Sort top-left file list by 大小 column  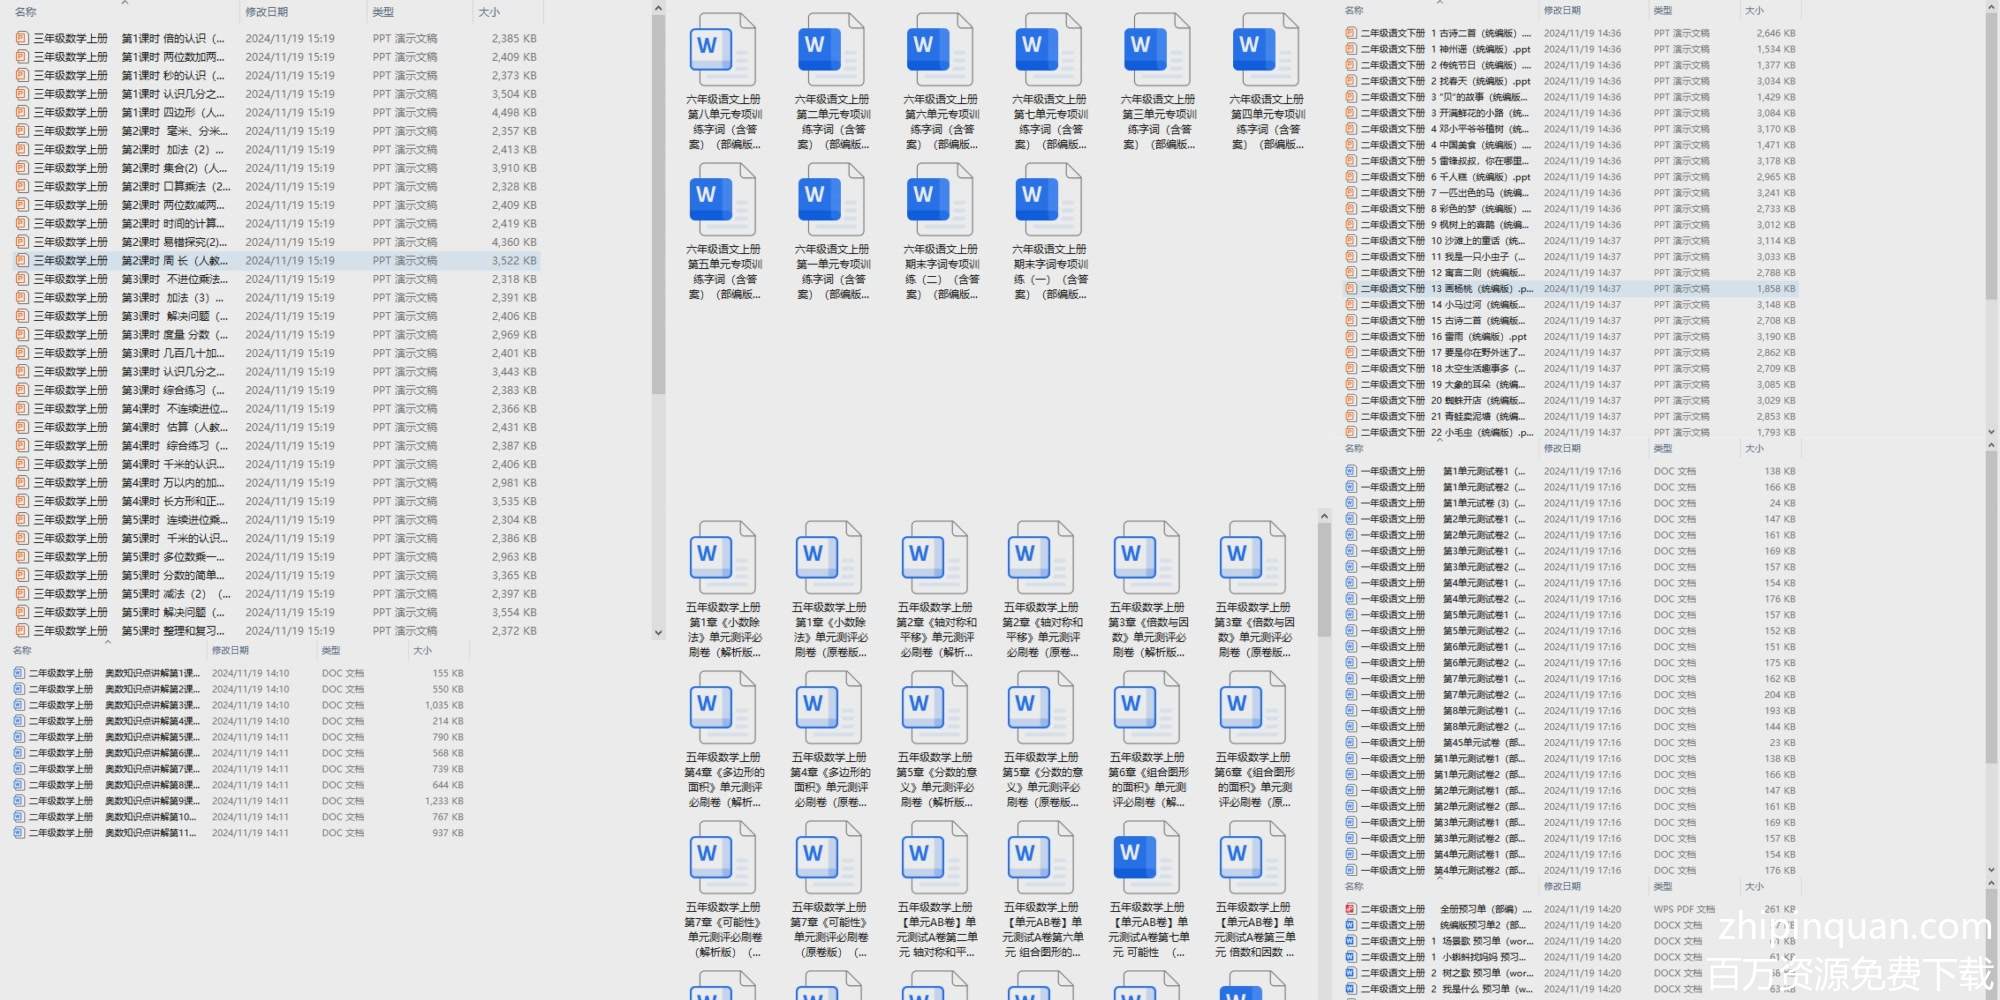(x=489, y=12)
